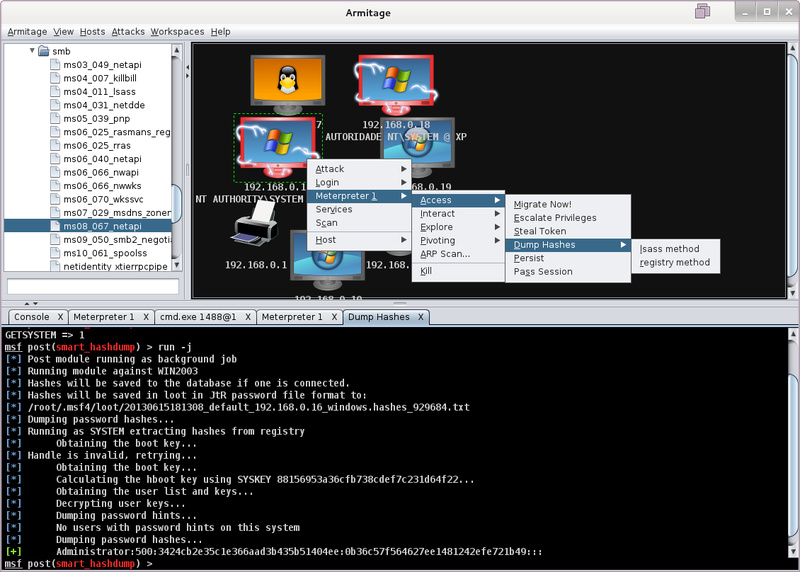
Task: Select the Linux penguin host icon
Action: pos(288,84)
